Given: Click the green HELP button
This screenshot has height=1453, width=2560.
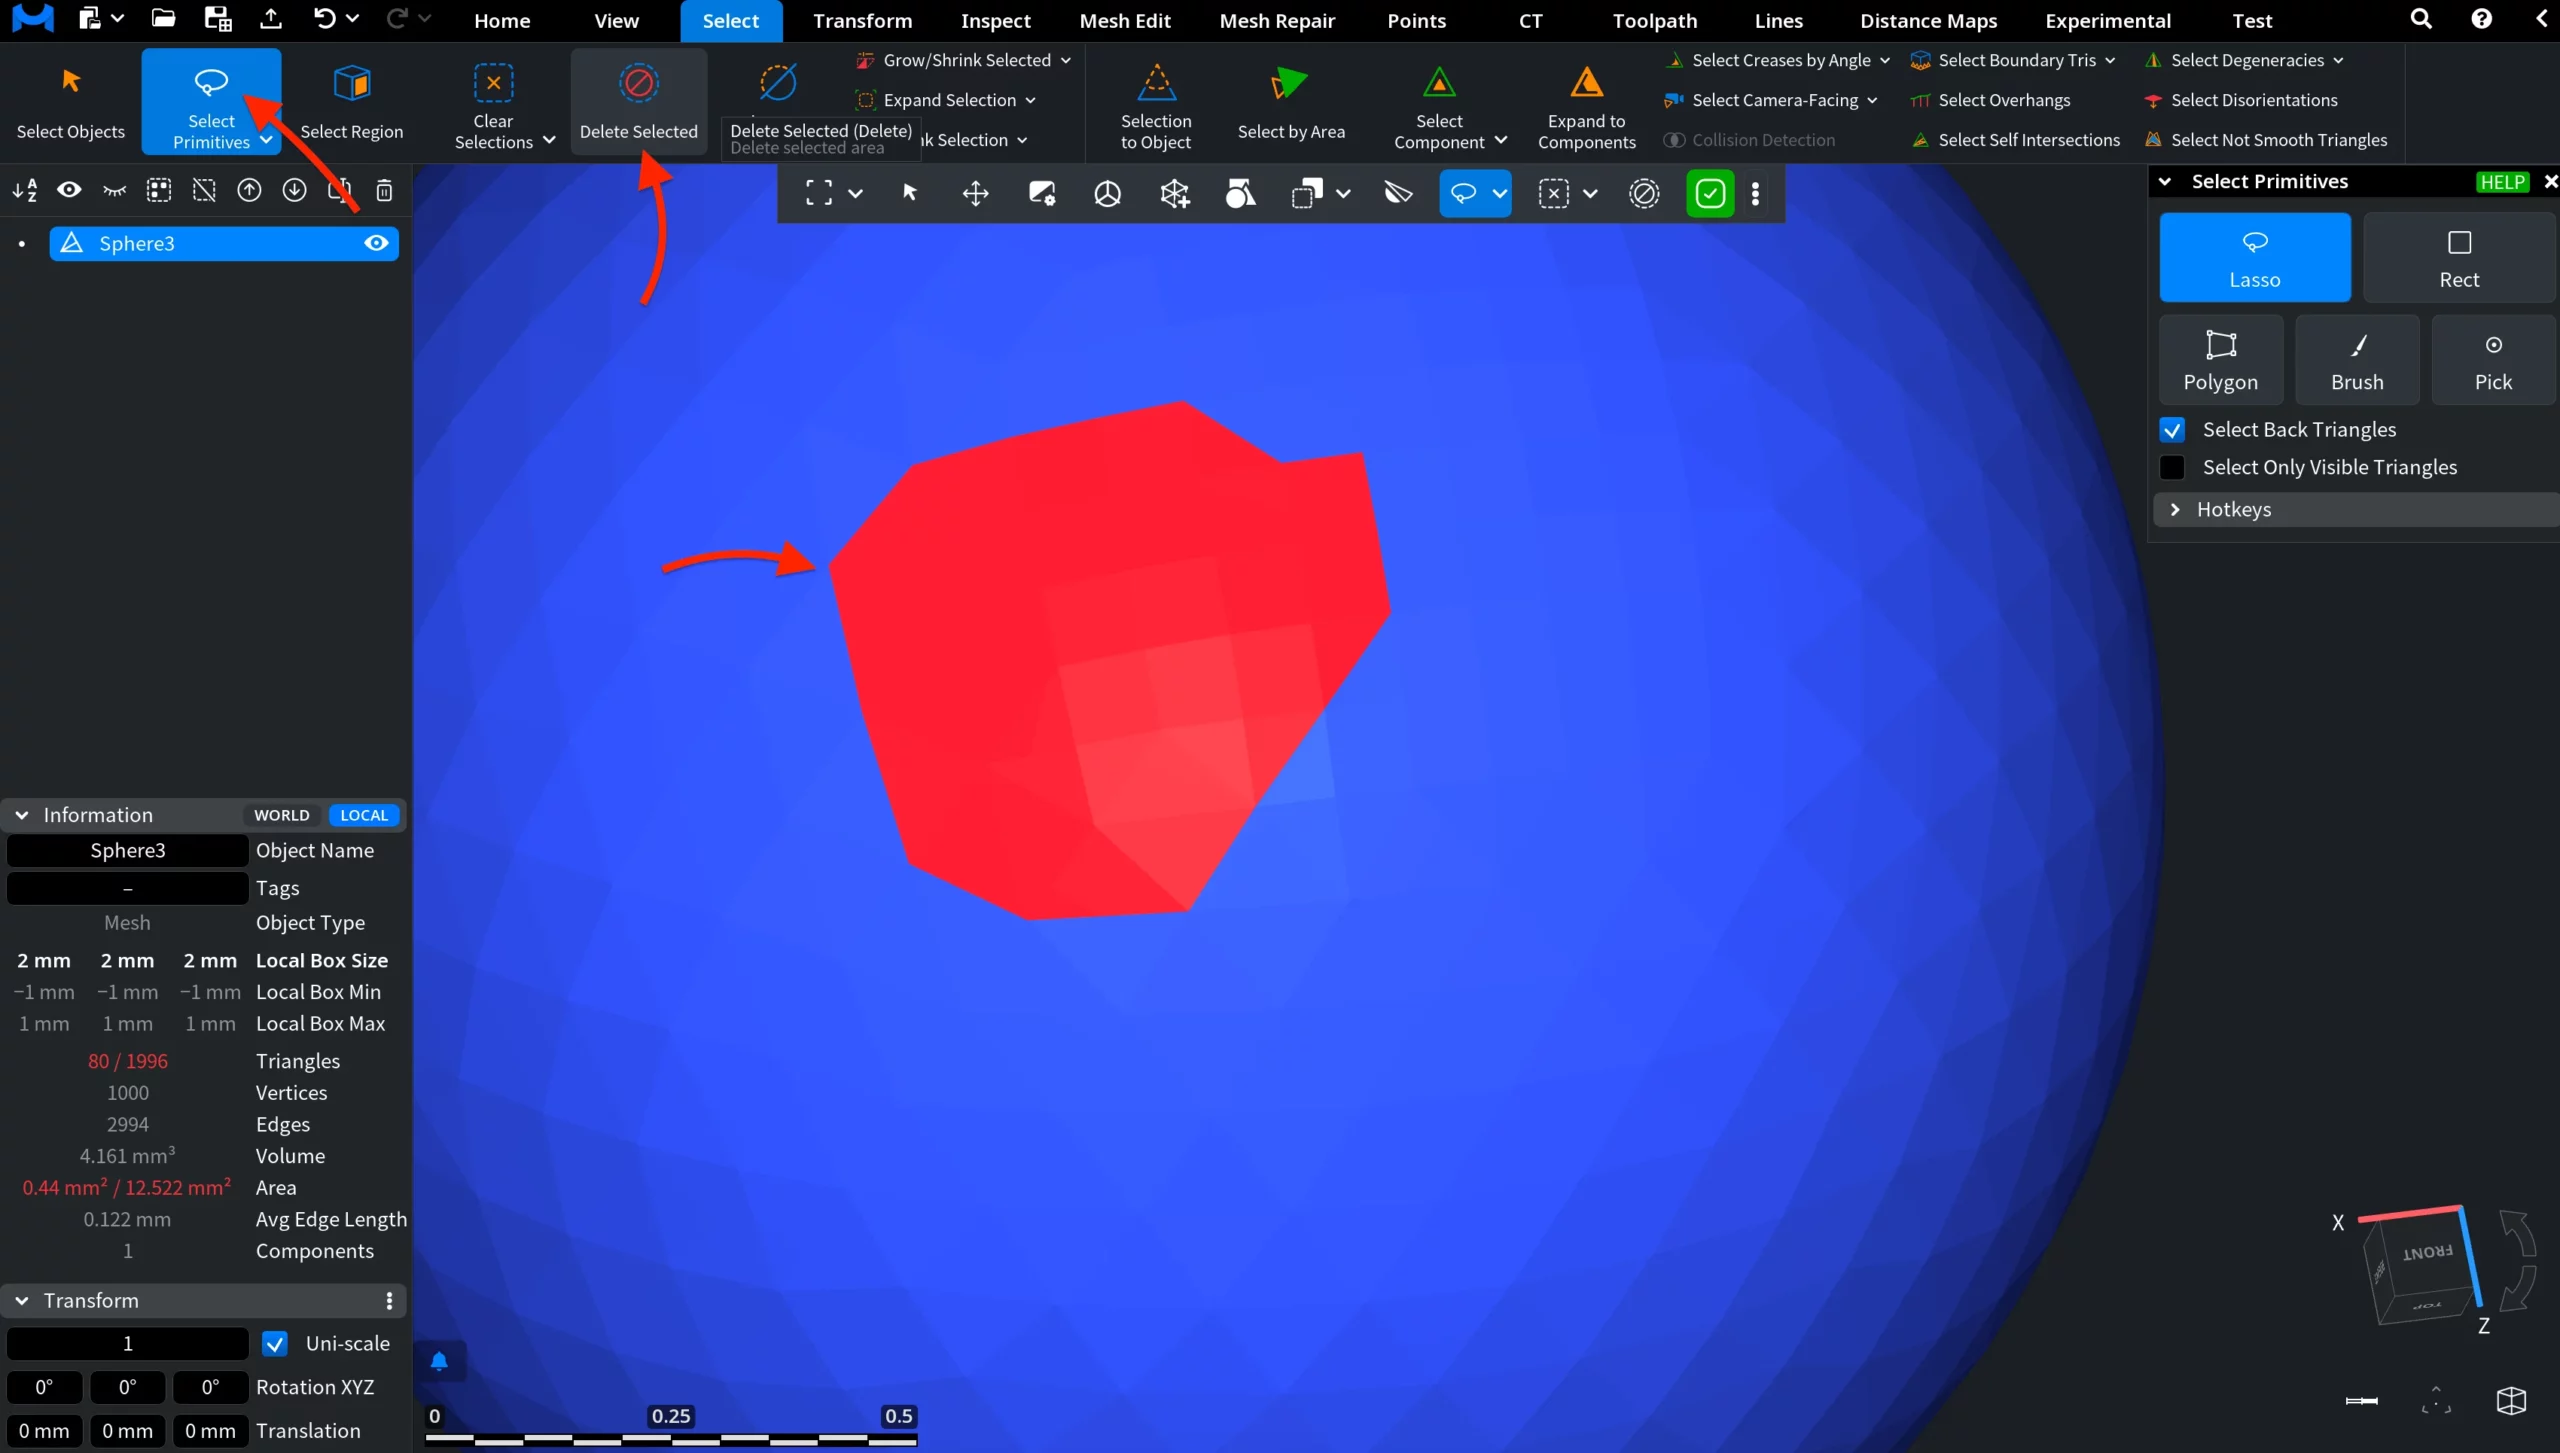Looking at the screenshot, I should (x=2502, y=182).
